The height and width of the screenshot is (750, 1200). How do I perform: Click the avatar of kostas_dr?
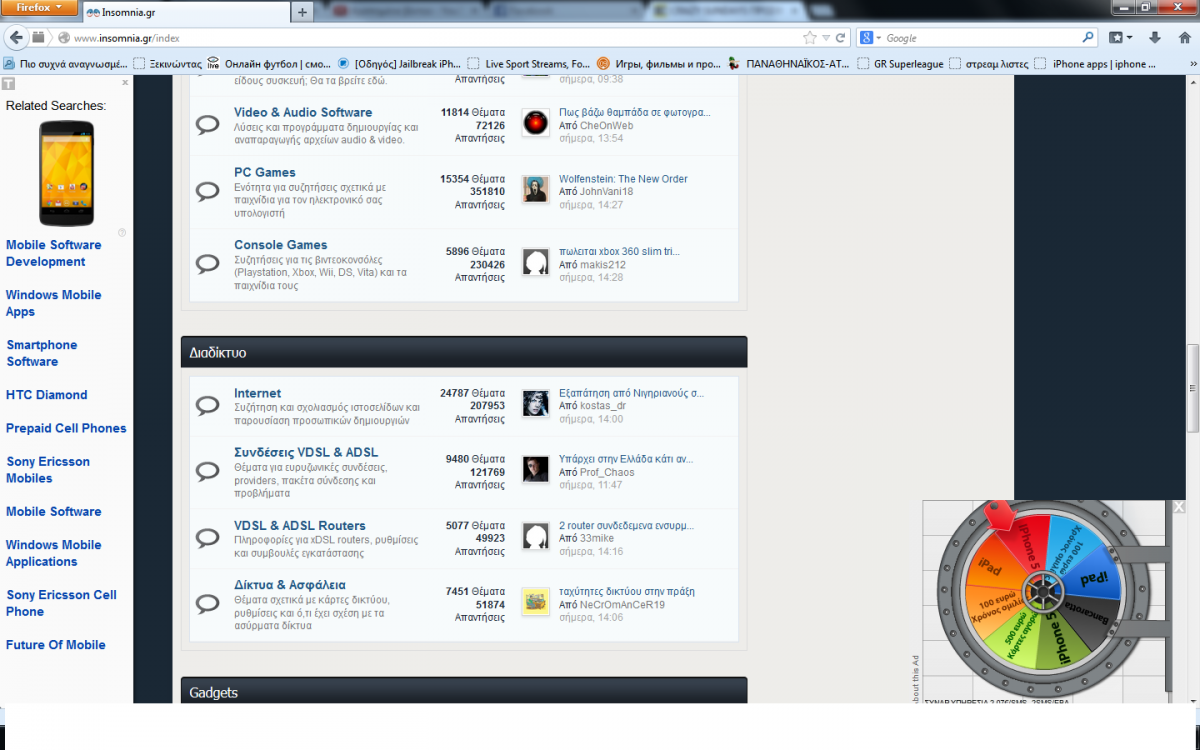536,403
